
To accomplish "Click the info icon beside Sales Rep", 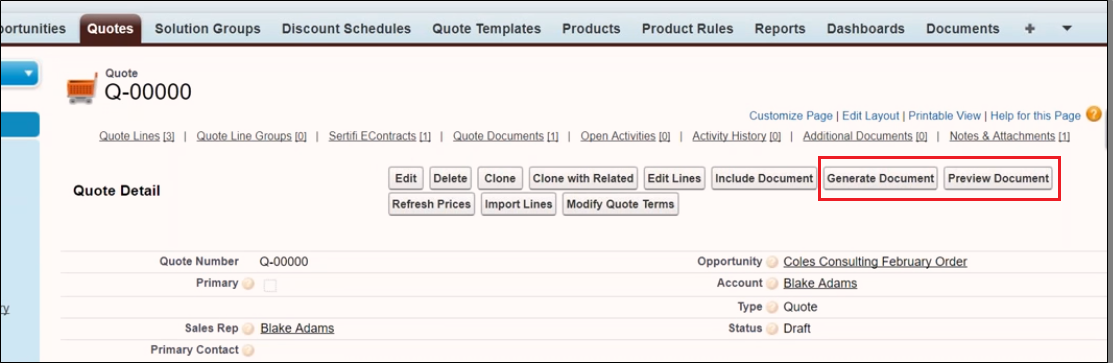I will coord(248,329).
